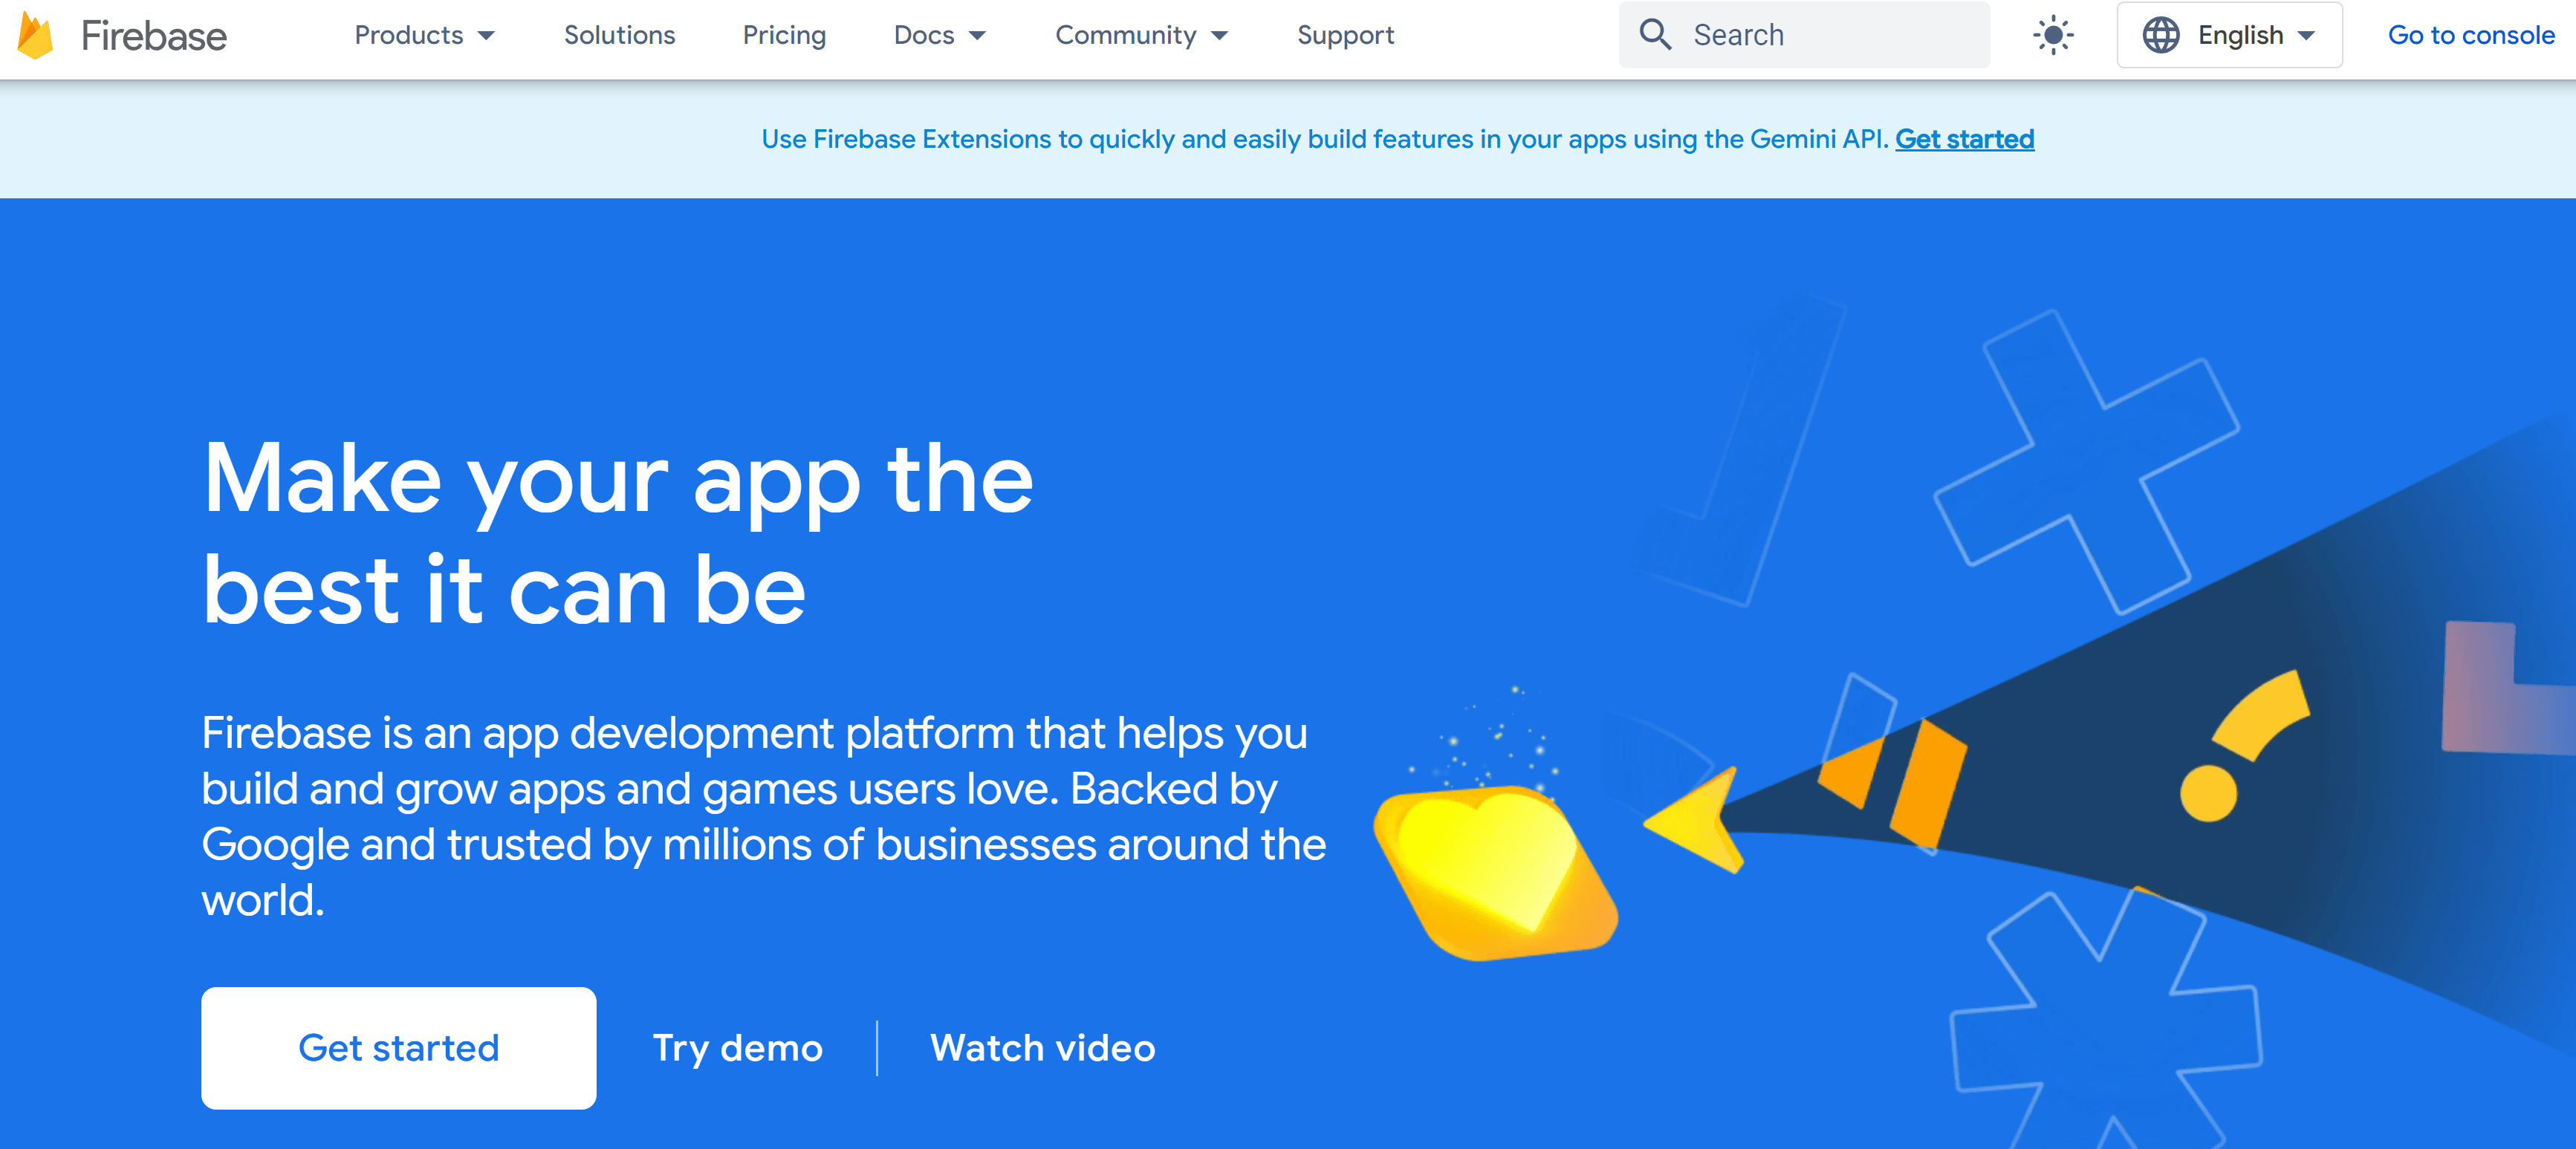Viewport: 2576px width, 1149px height.
Task: Click the Firebase wordmark text
Action: tap(154, 37)
